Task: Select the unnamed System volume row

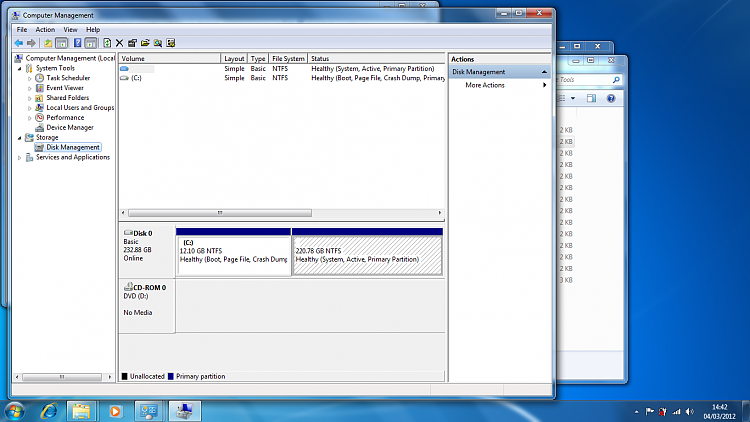Action: coord(282,69)
